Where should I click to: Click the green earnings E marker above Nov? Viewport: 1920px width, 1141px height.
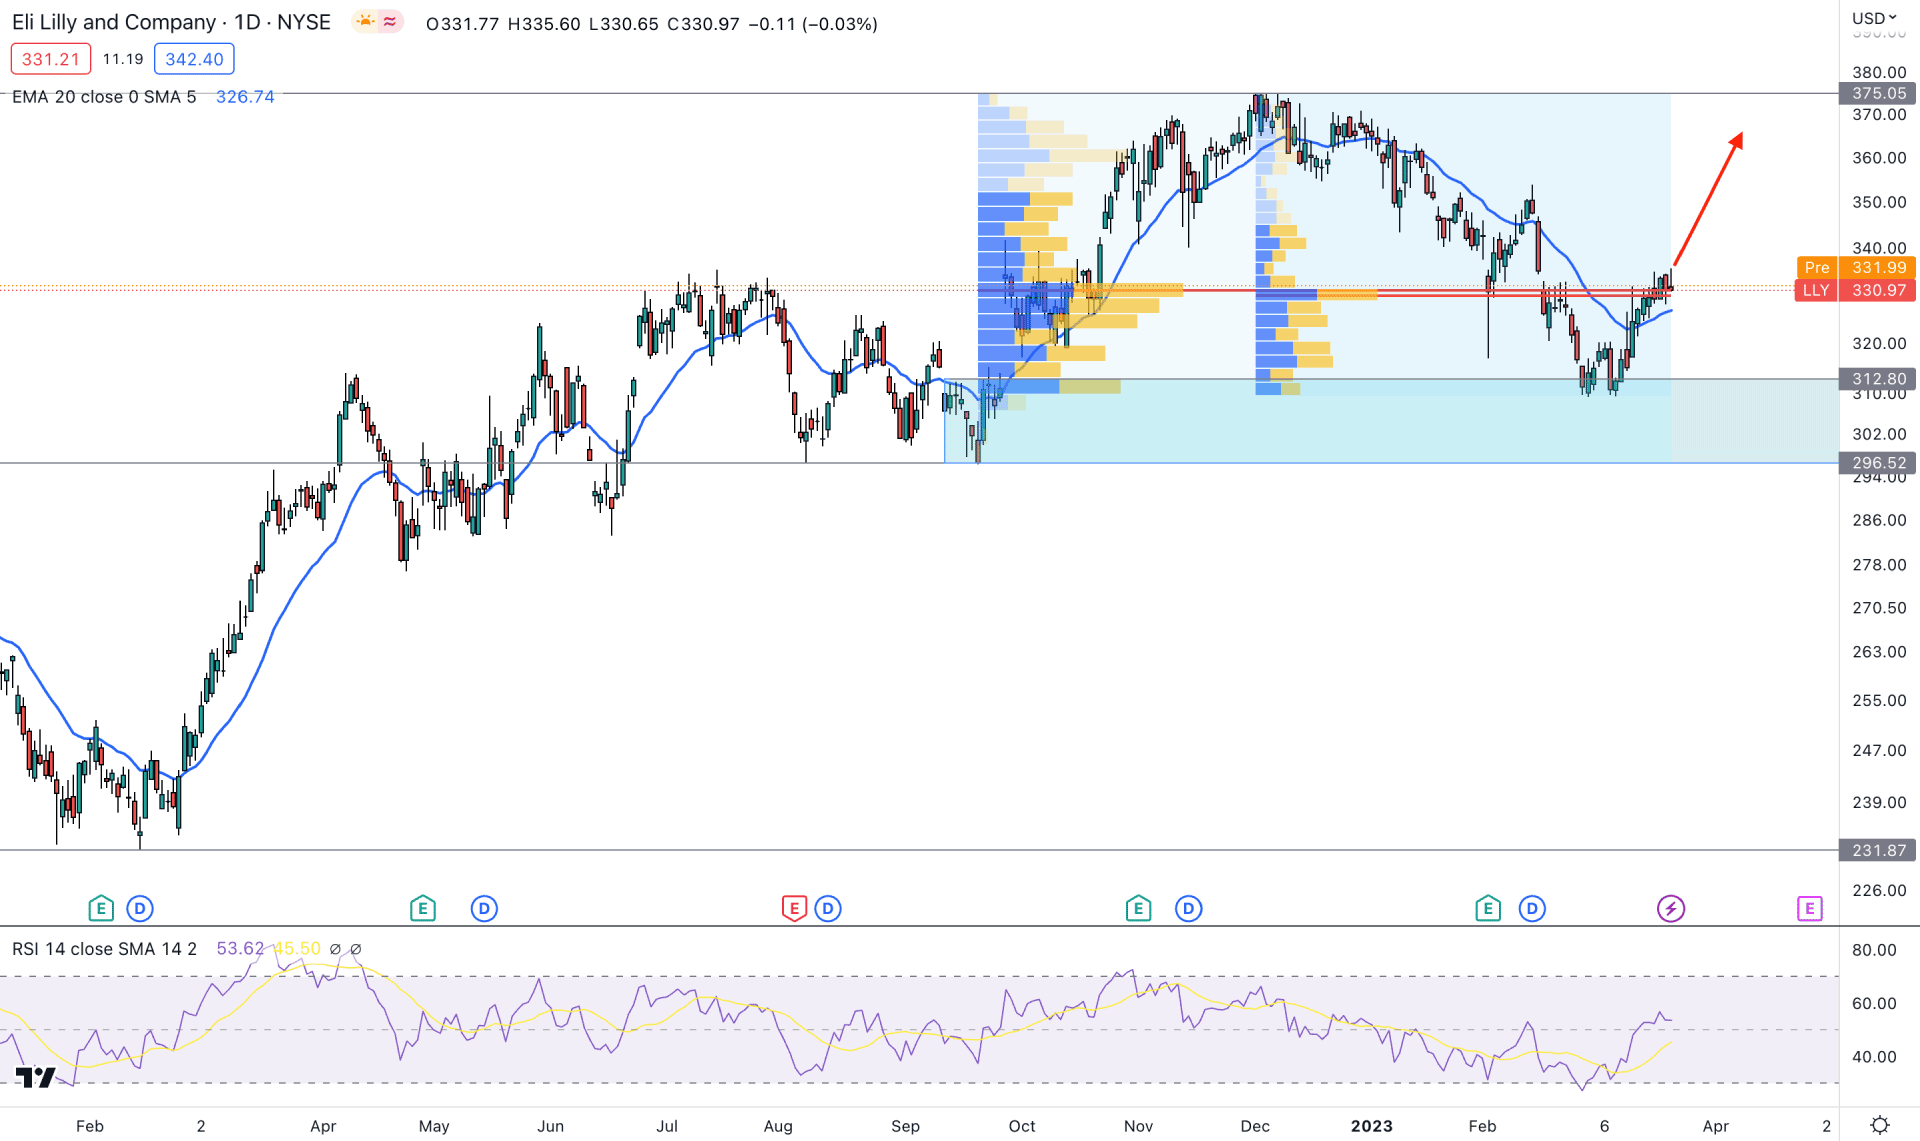(1138, 908)
